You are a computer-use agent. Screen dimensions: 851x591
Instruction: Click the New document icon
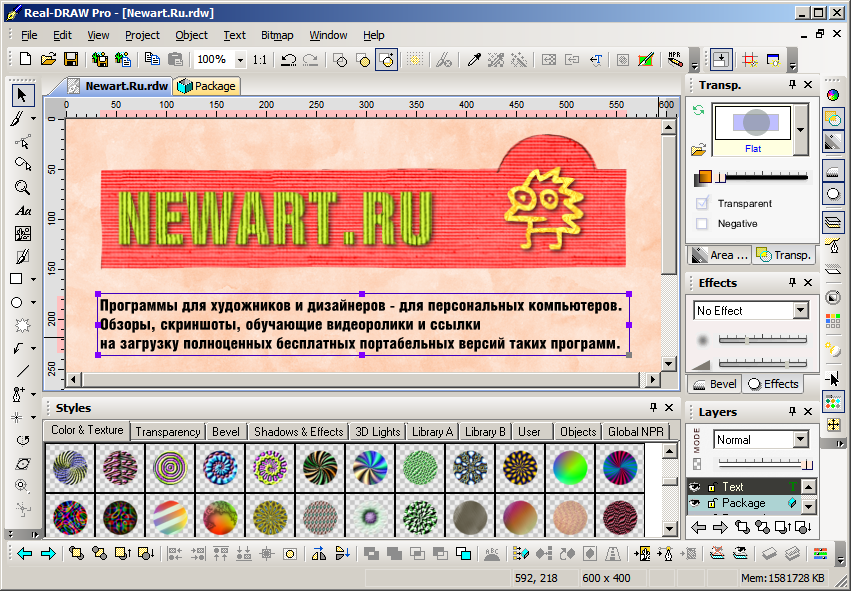26,60
